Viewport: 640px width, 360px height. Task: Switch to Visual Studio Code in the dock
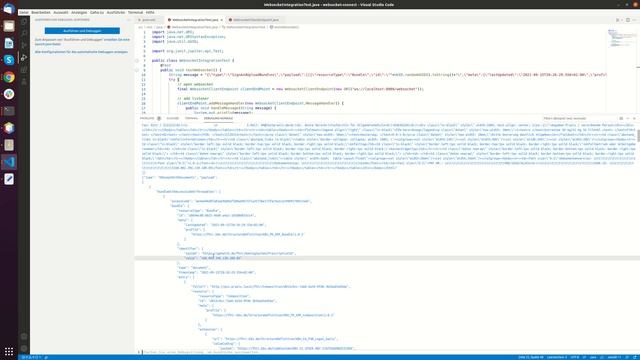tap(9, 162)
